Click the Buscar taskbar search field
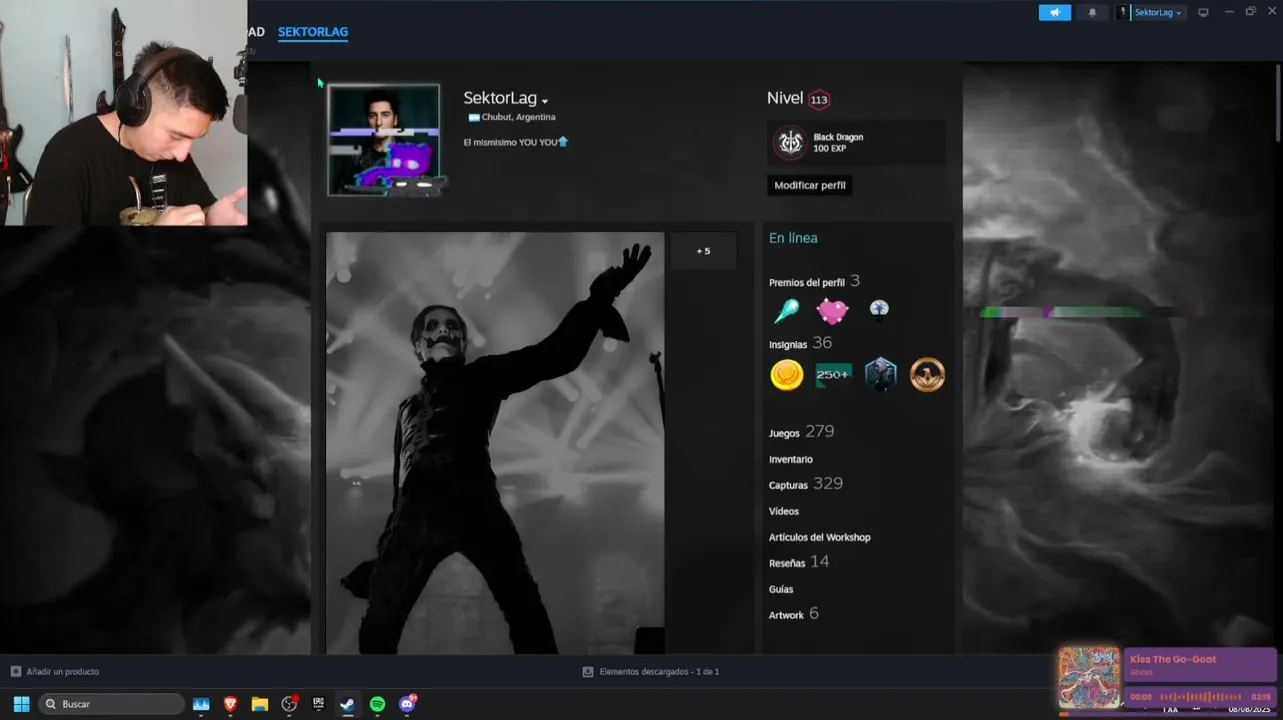Viewport: 1283px width, 720px height. click(111, 704)
